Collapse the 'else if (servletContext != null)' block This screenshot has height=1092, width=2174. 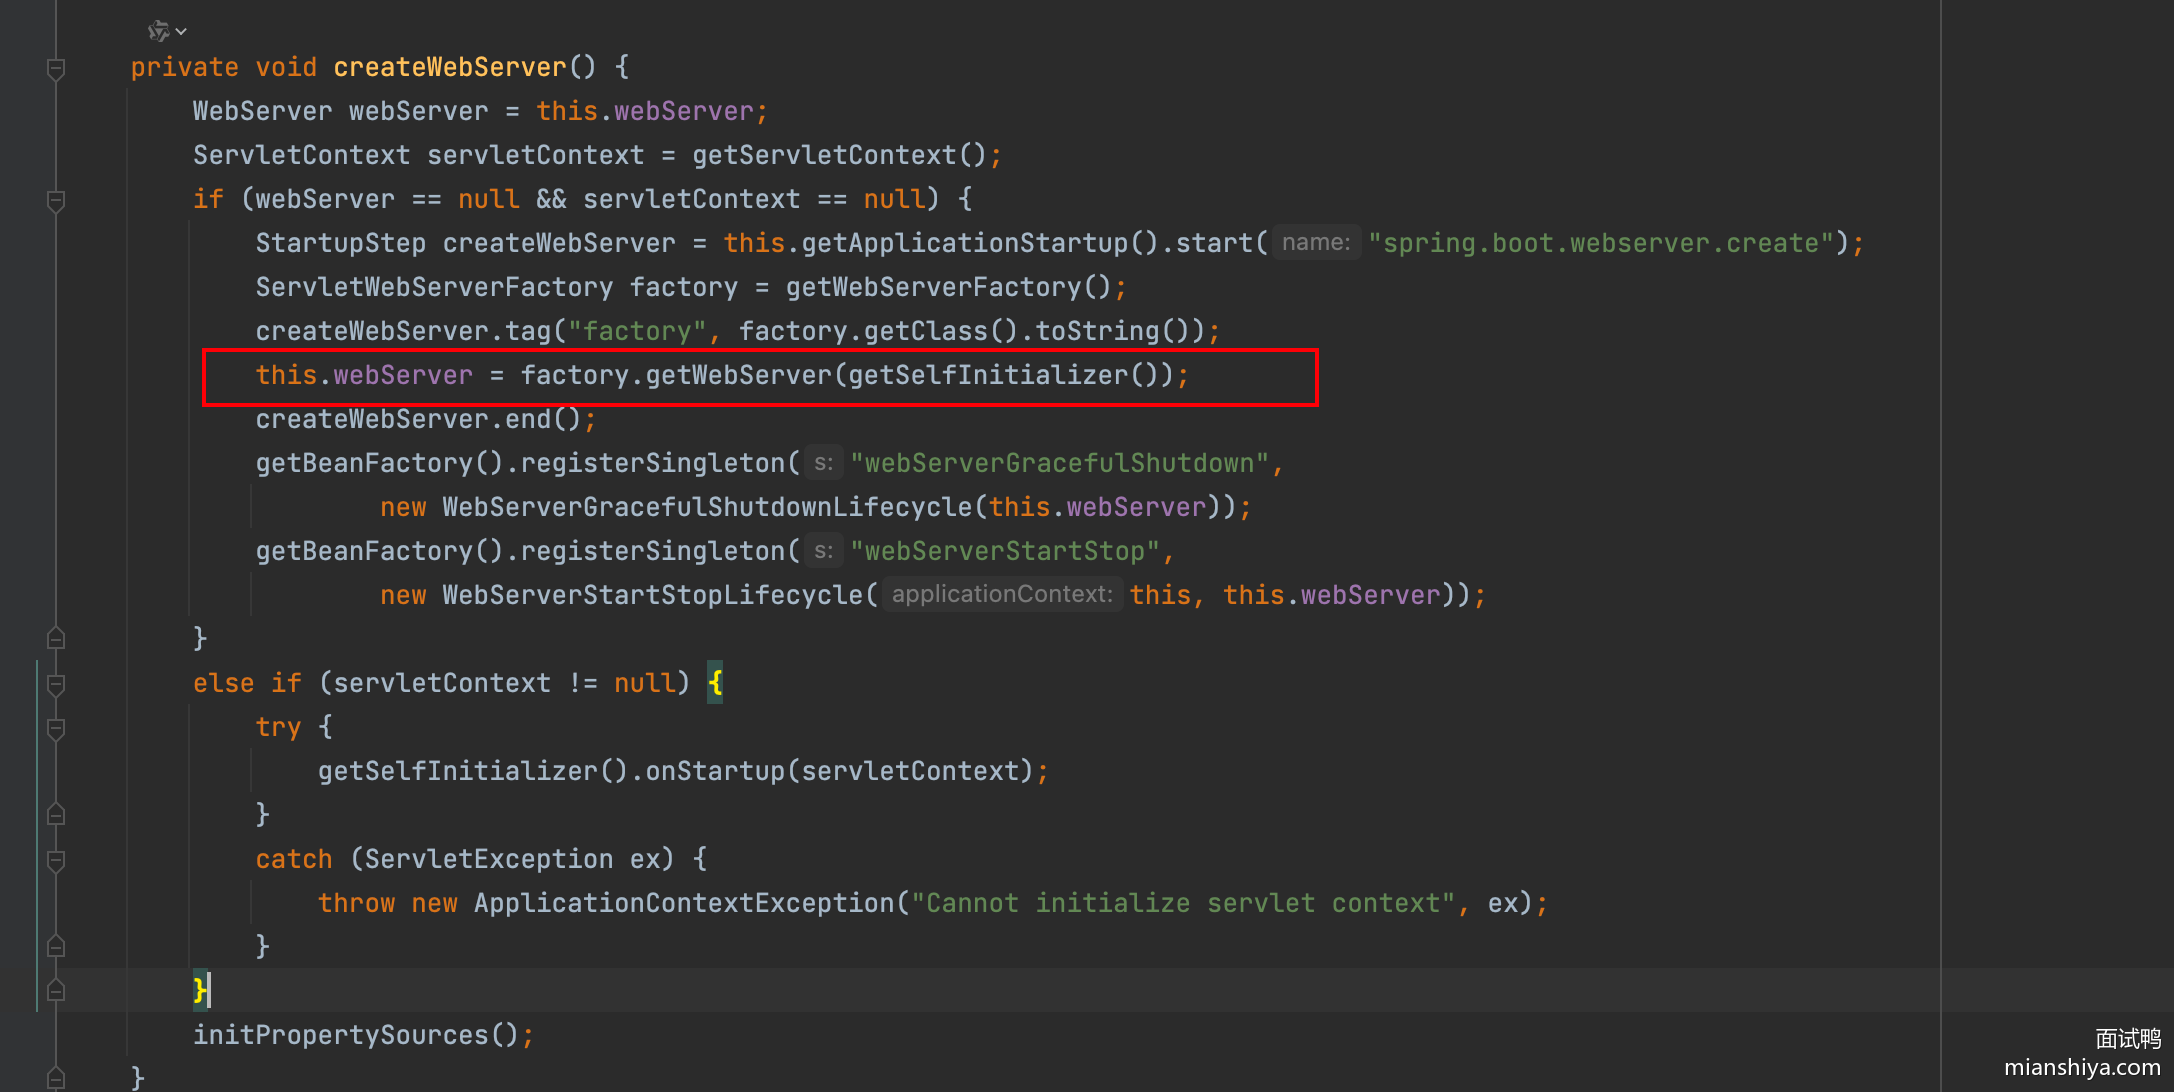(x=56, y=685)
